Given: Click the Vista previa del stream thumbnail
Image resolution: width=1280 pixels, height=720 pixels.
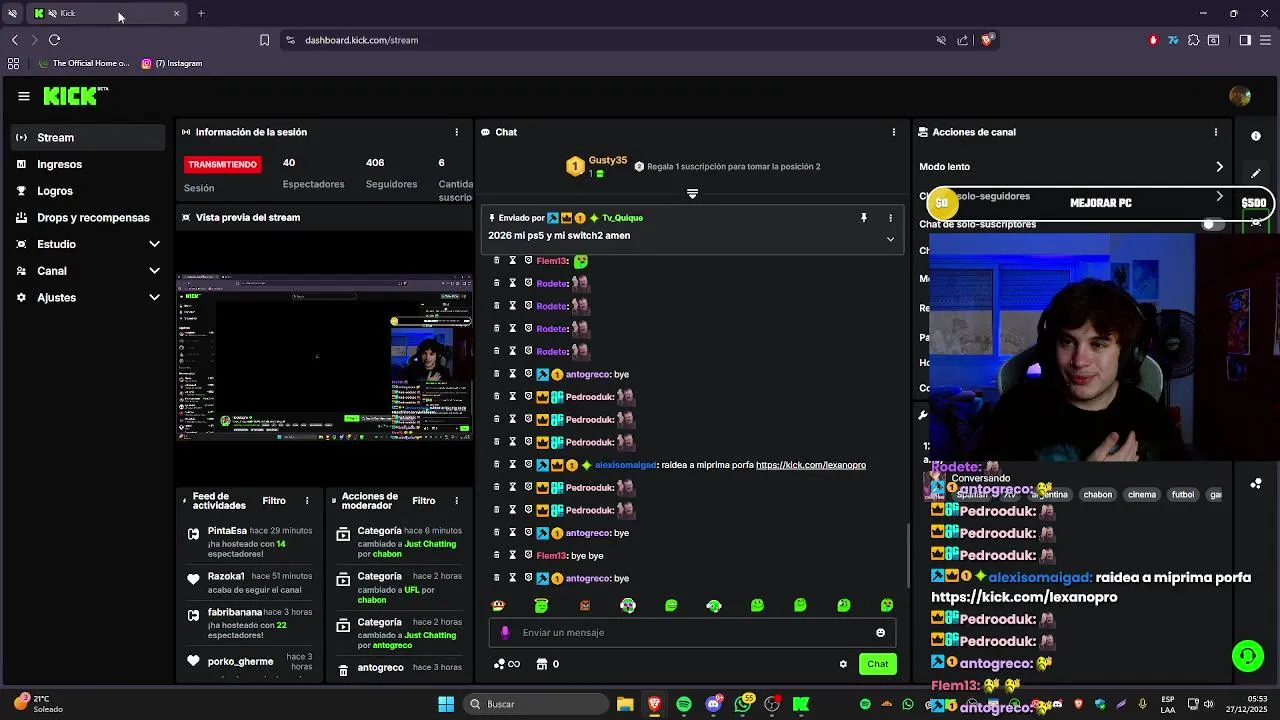Looking at the screenshot, I should point(324,358).
